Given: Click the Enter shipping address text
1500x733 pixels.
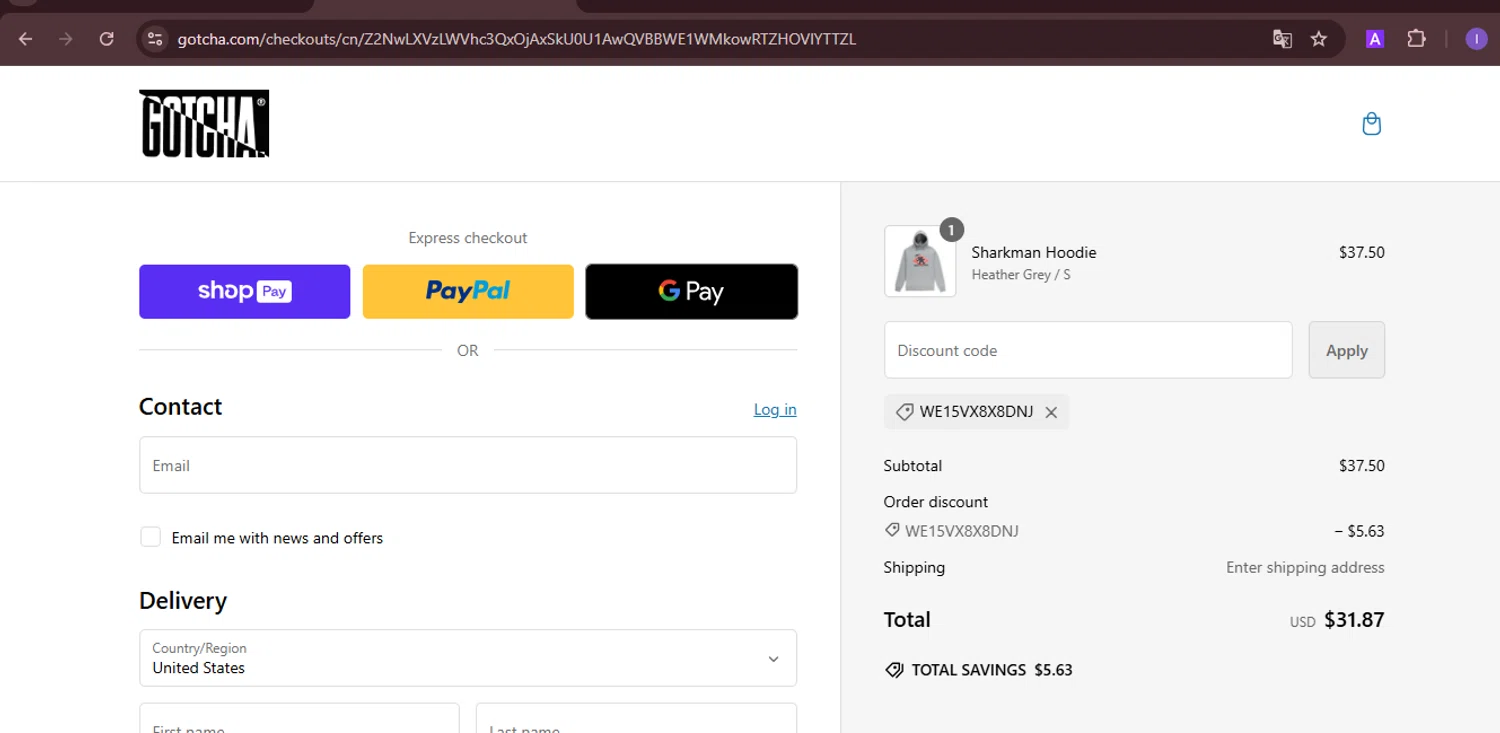Looking at the screenshot, I should pyautogui.click(x=1305, y=567).
